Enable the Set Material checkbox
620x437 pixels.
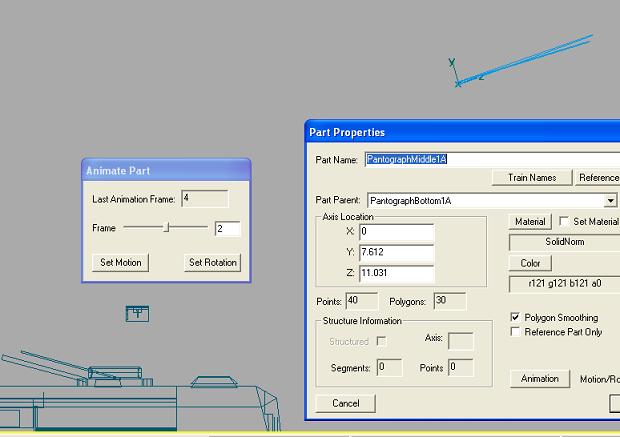565,222
